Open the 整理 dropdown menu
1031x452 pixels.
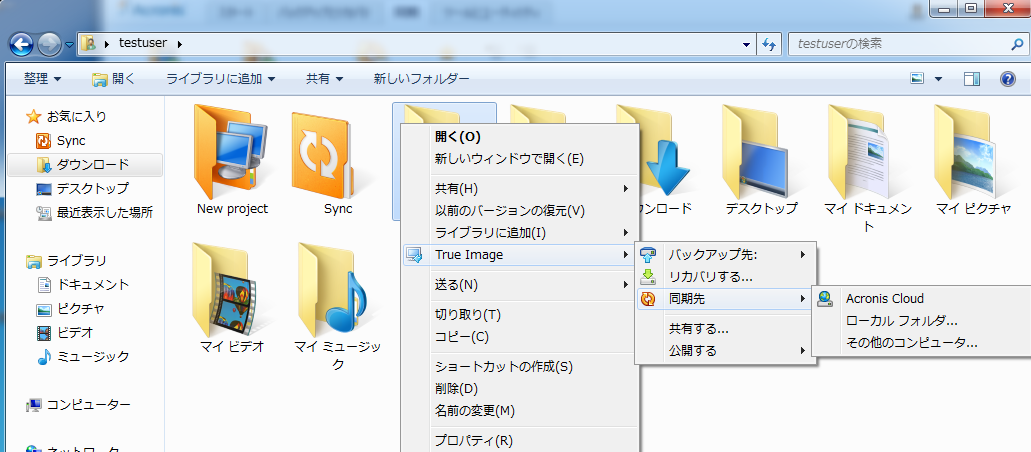[42, 79]
